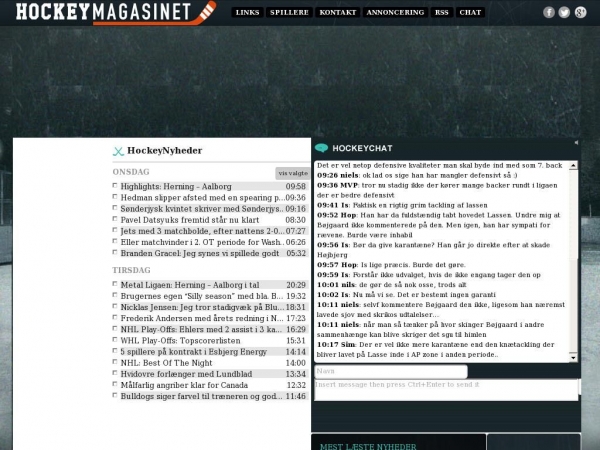This screenshot has height=450, width=600.
Task: Open 'Målfarlig angriber klar for Canada' article
Action: (x=184, y=385)
